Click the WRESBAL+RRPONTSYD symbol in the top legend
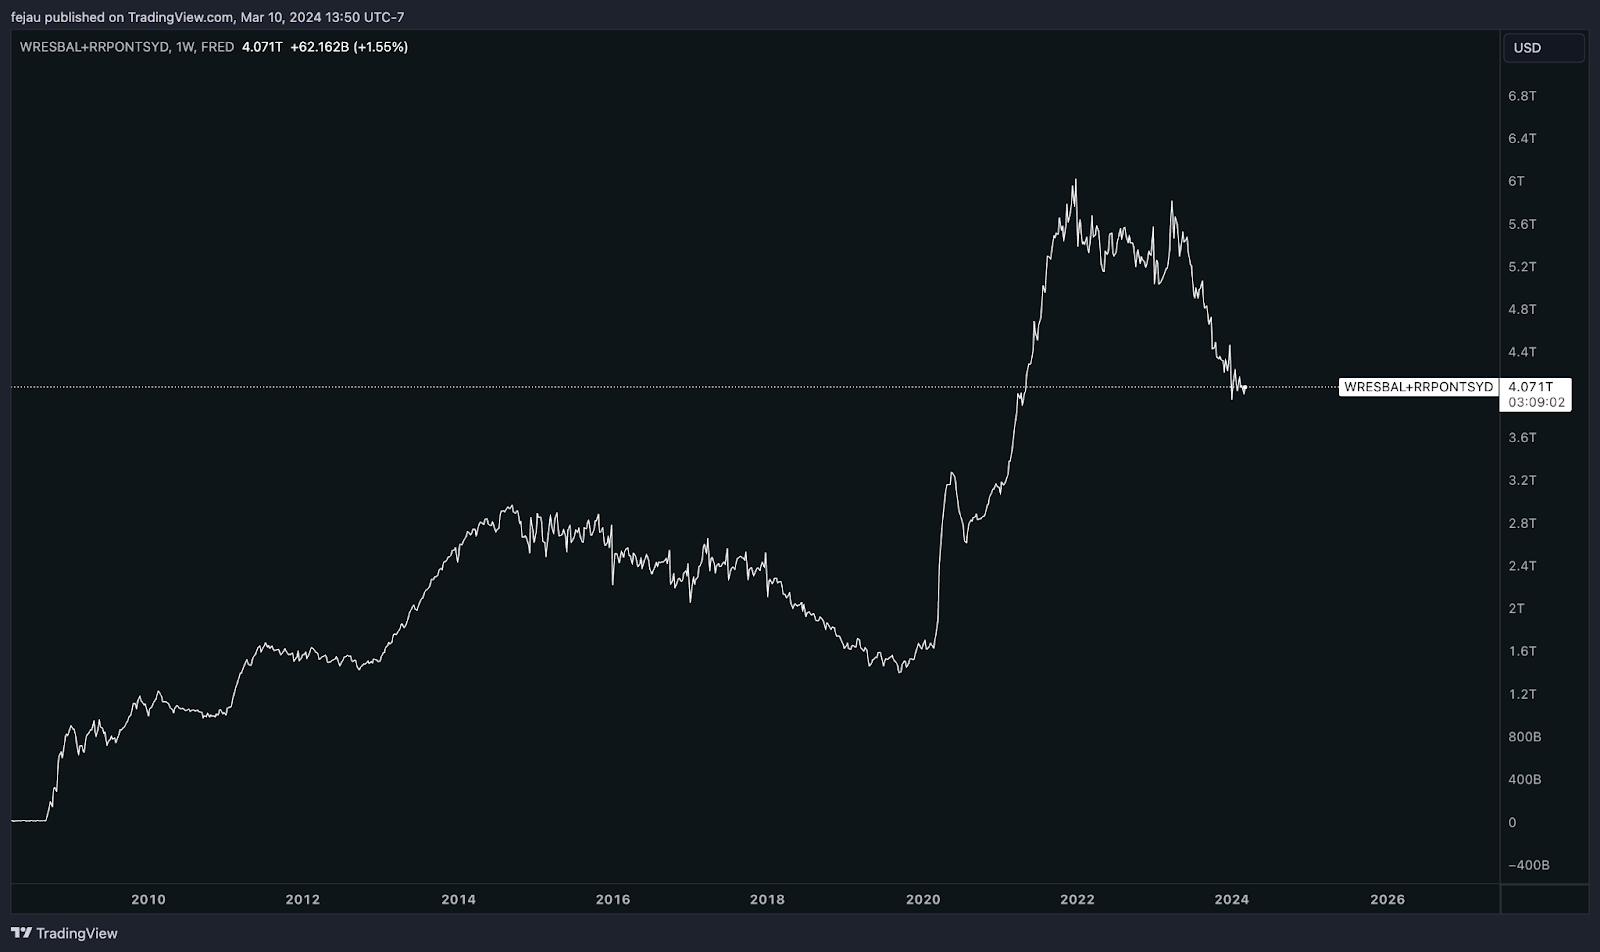 [x=95, y=47]
